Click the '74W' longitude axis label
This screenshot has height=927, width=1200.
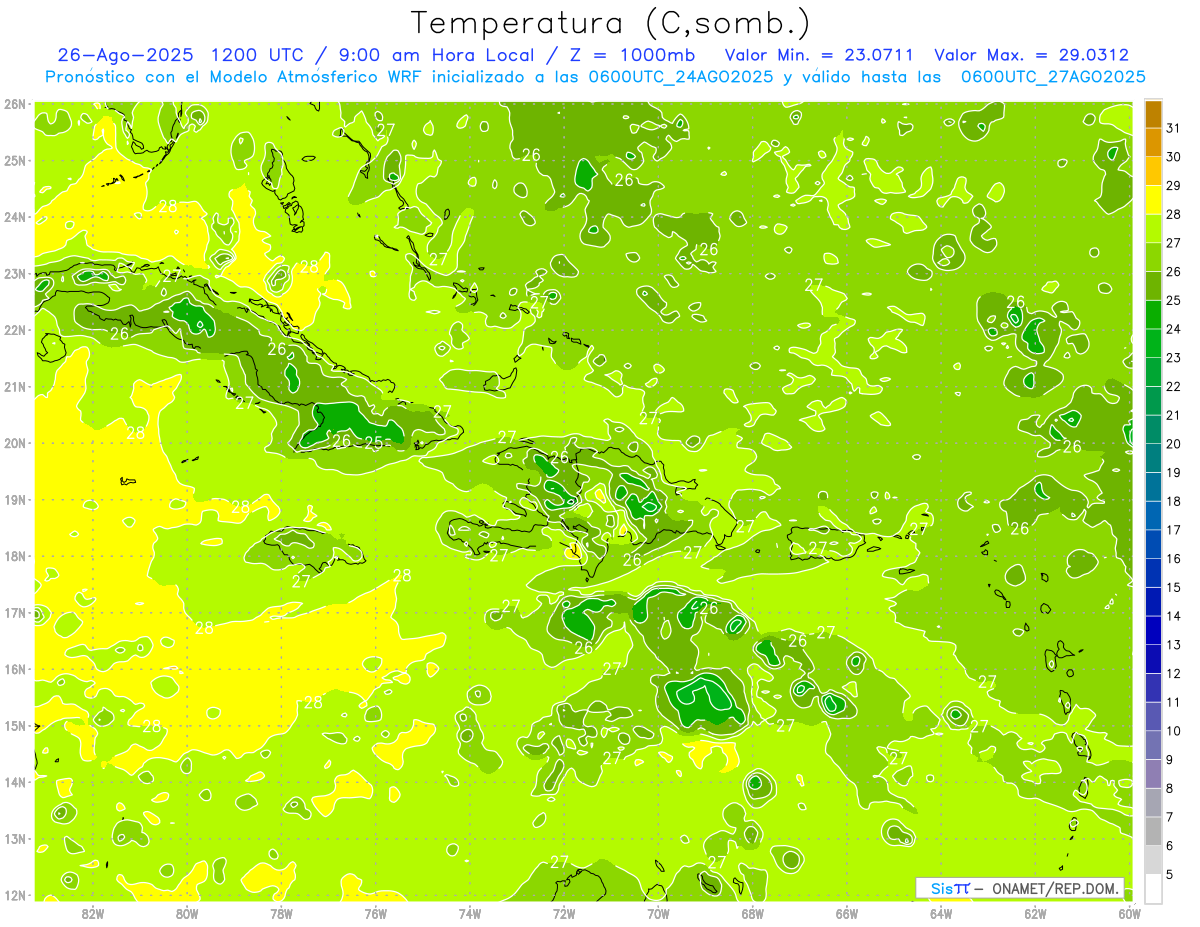[470, 913]
